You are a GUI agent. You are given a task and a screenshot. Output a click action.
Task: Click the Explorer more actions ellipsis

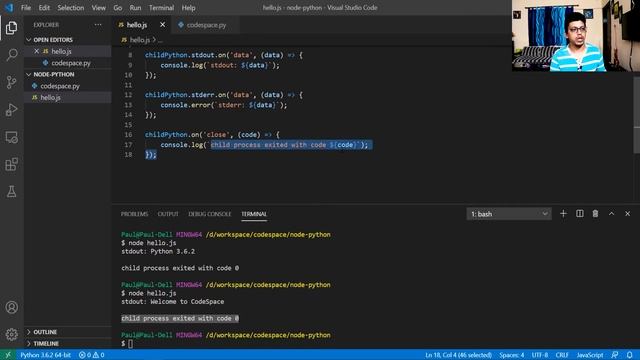[98, 25]
